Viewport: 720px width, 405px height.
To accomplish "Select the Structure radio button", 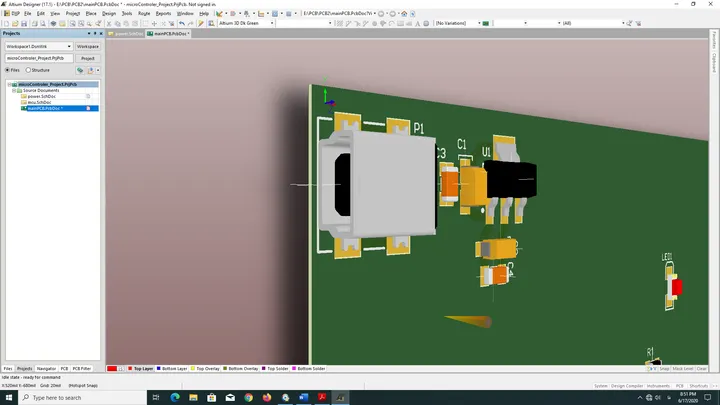I will point(28,70).
